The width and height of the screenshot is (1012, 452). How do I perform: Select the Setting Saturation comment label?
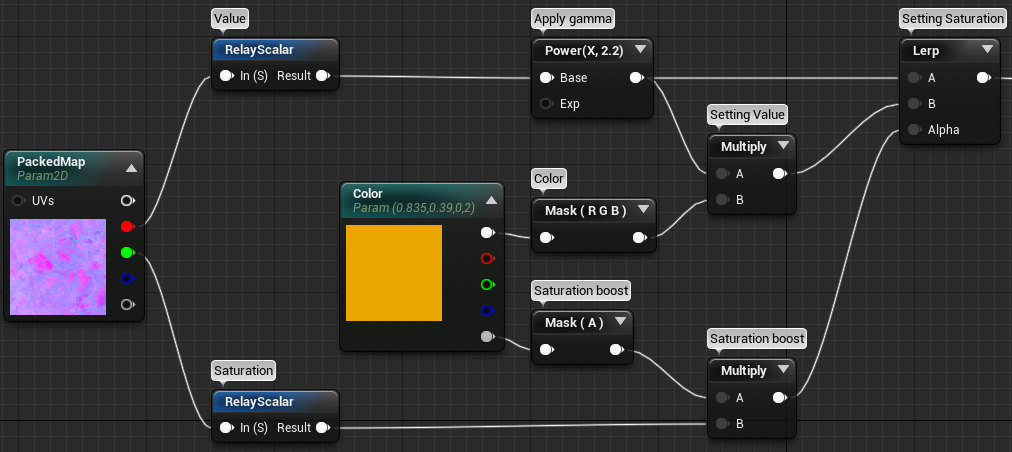pyautogui.click(x=952, y=19)
